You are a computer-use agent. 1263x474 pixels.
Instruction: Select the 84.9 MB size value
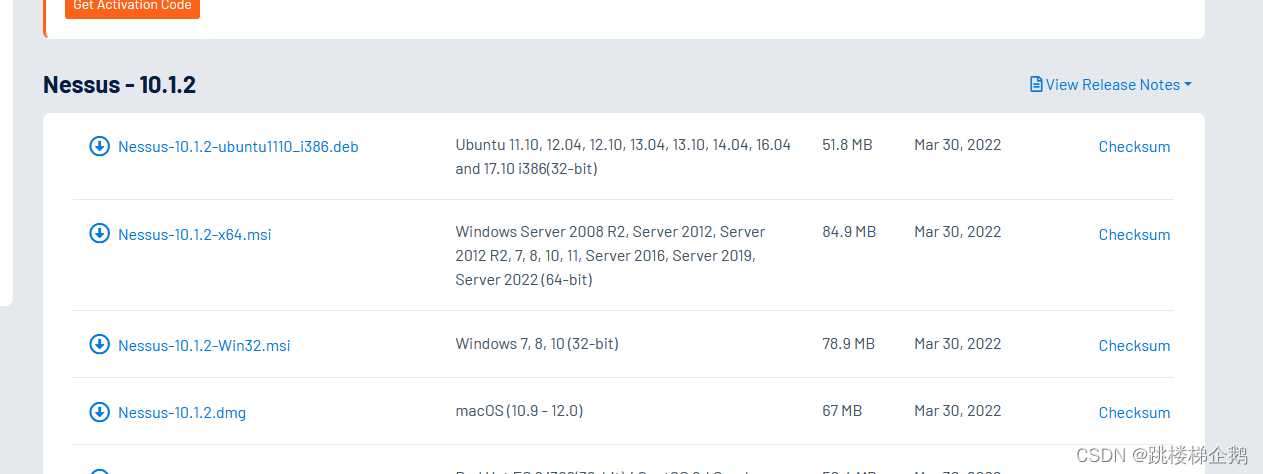(x=849, y=232)
